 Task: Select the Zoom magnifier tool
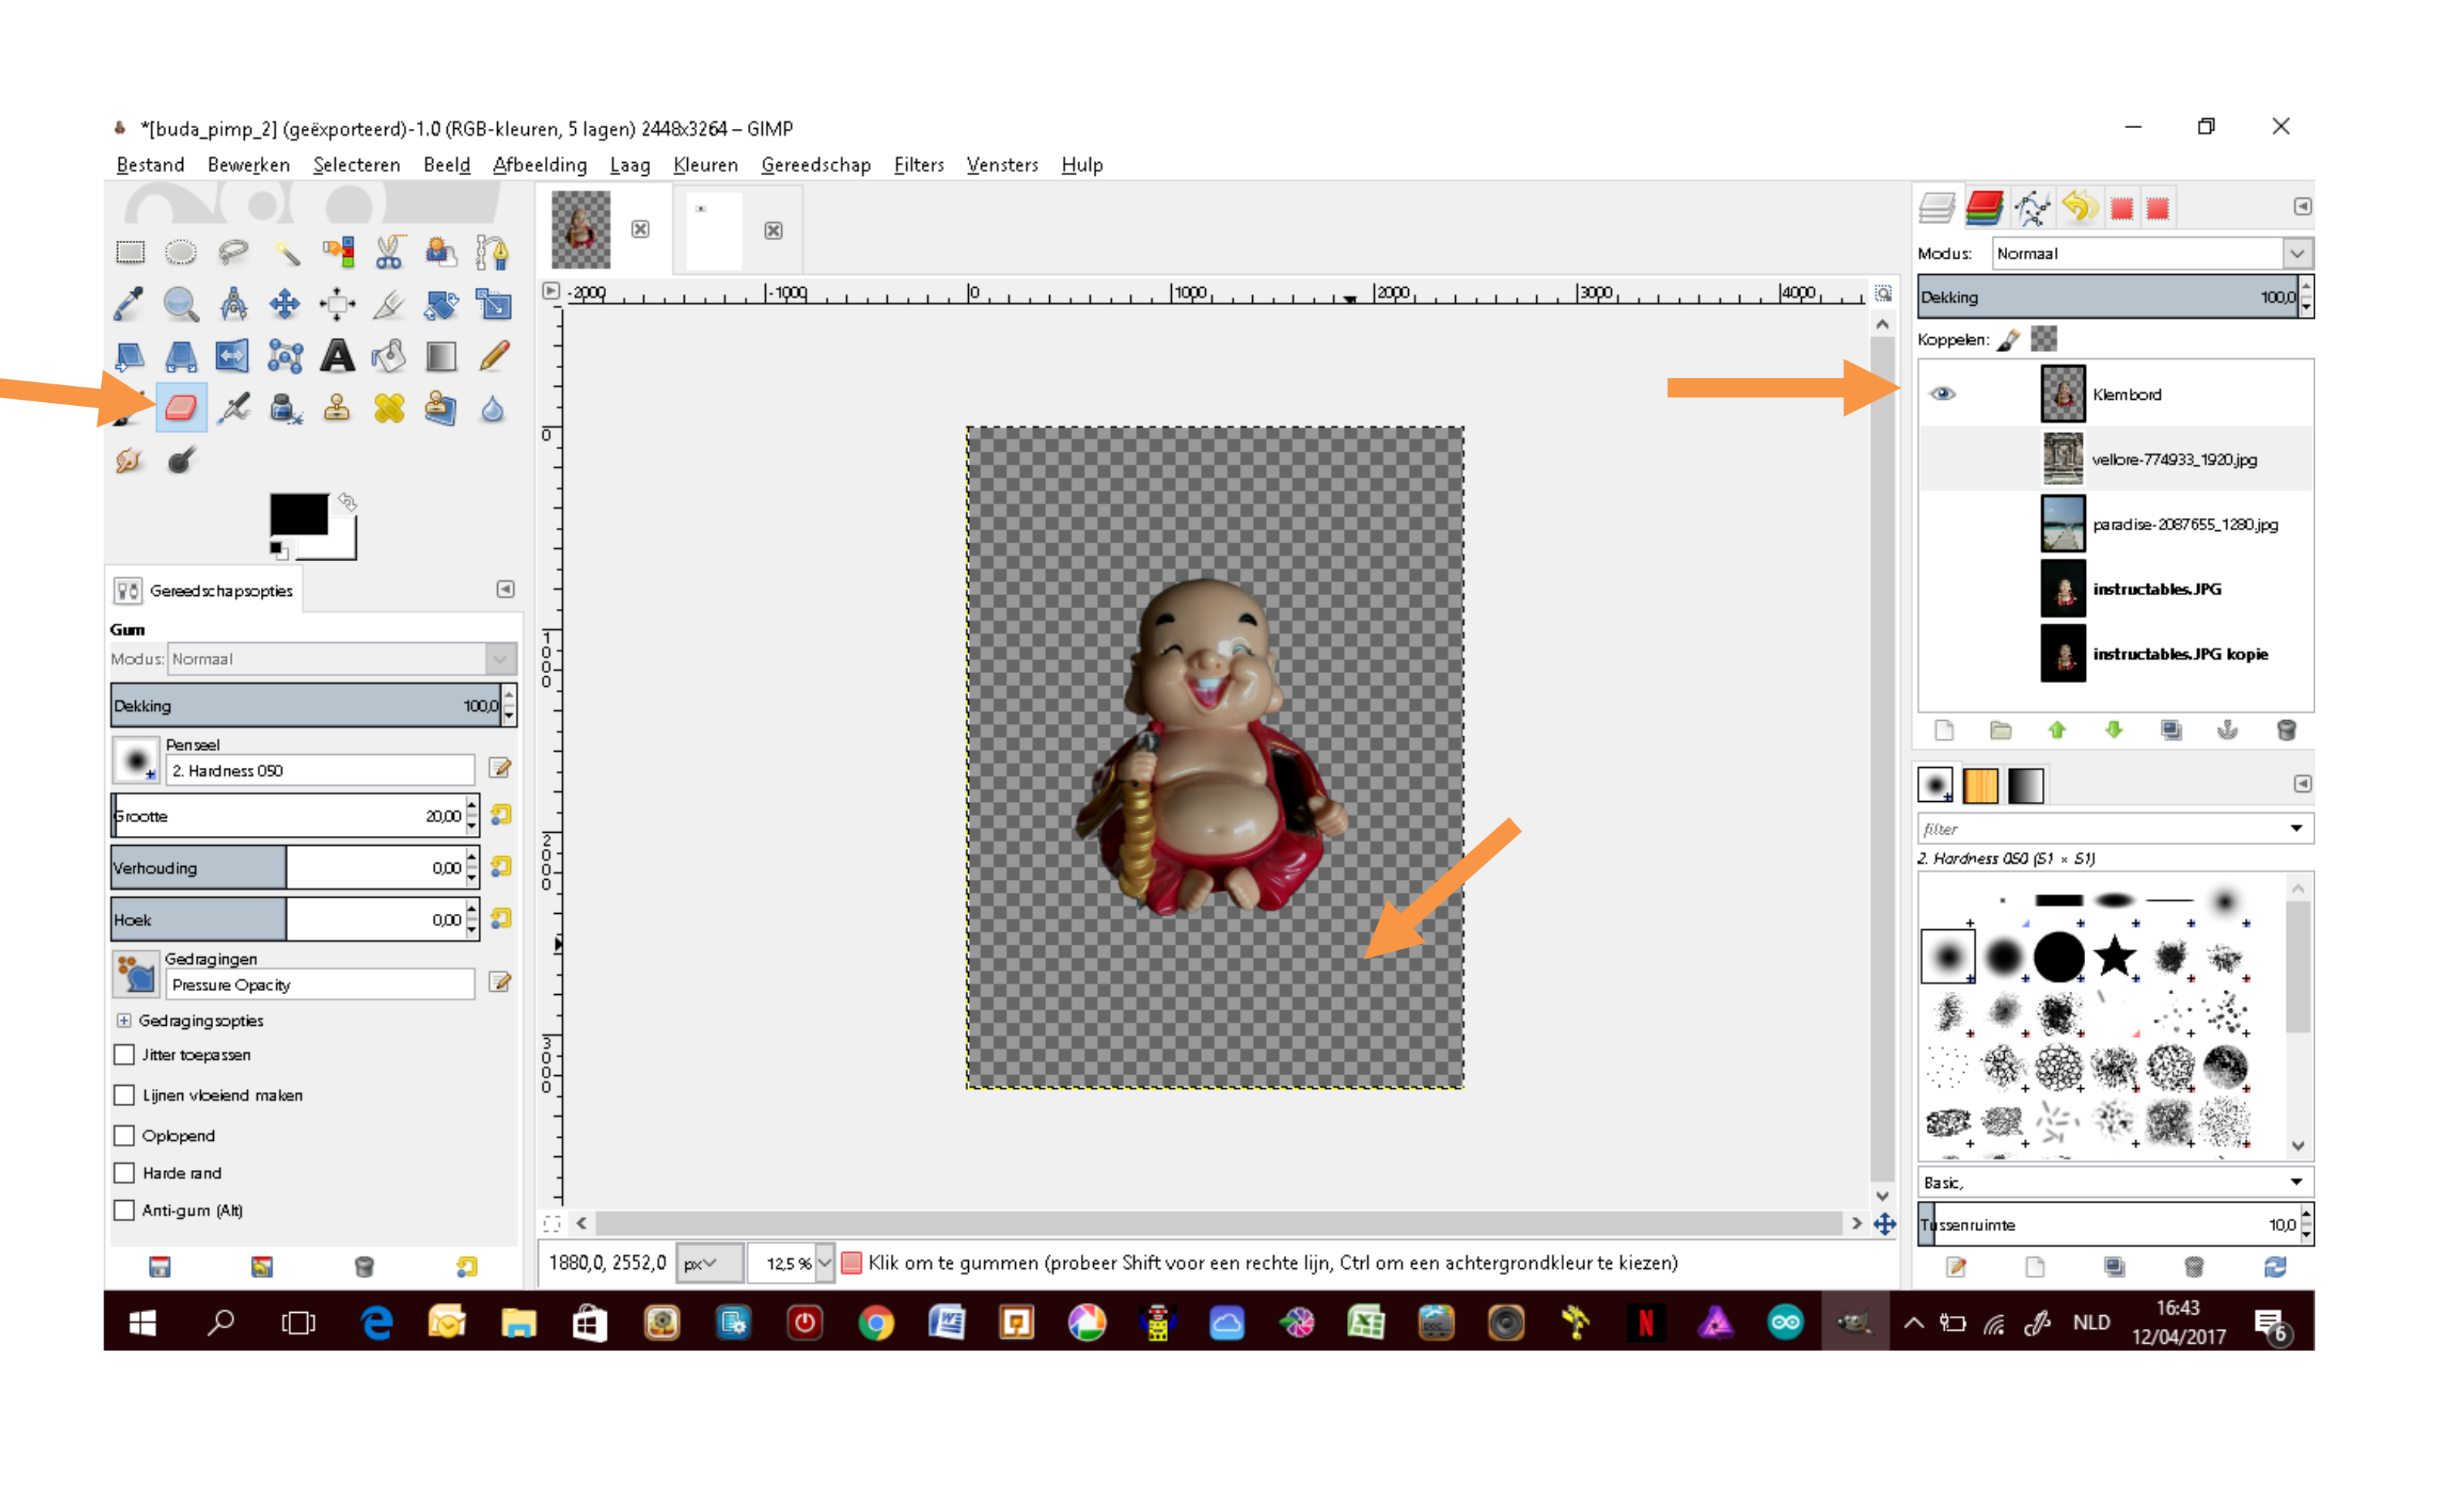click(x=181, y=303)
